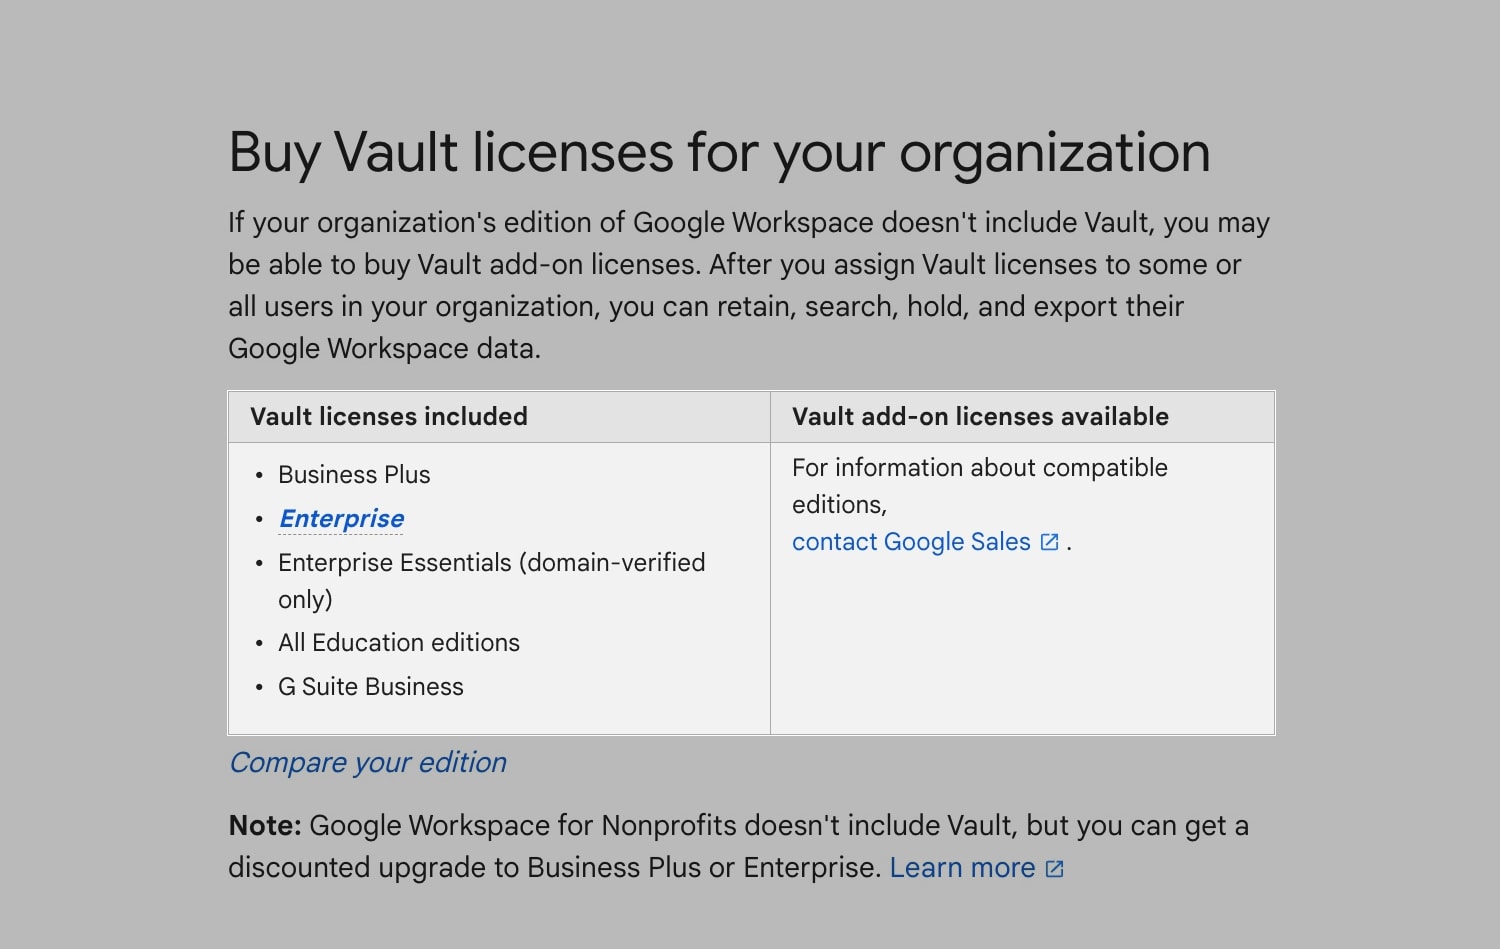The width and height of the screenshot is (1500, 949).
Task: Select the Enterprise dotted-underline link
Action: click(x=341, y=518)
